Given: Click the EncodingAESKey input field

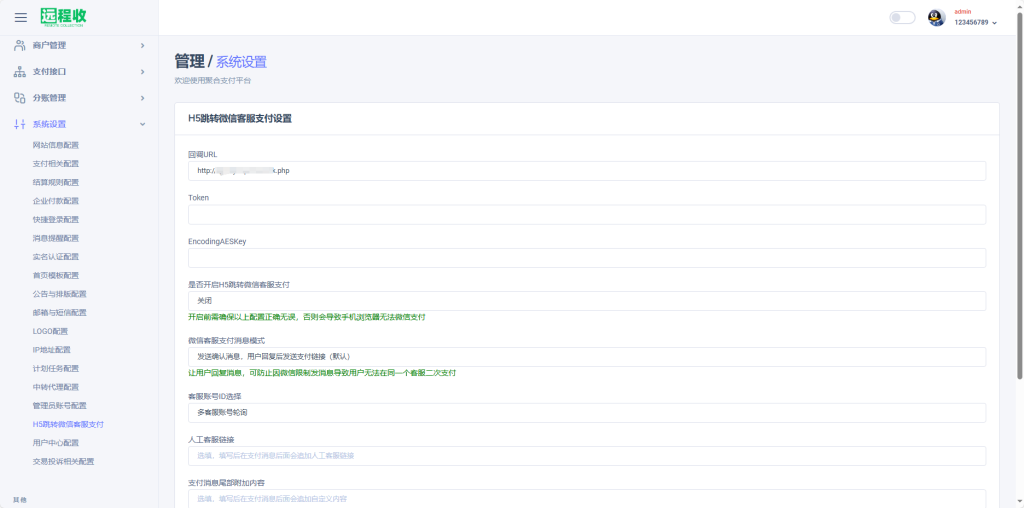Looking at the screenshot, I should [x=586, y=258].
